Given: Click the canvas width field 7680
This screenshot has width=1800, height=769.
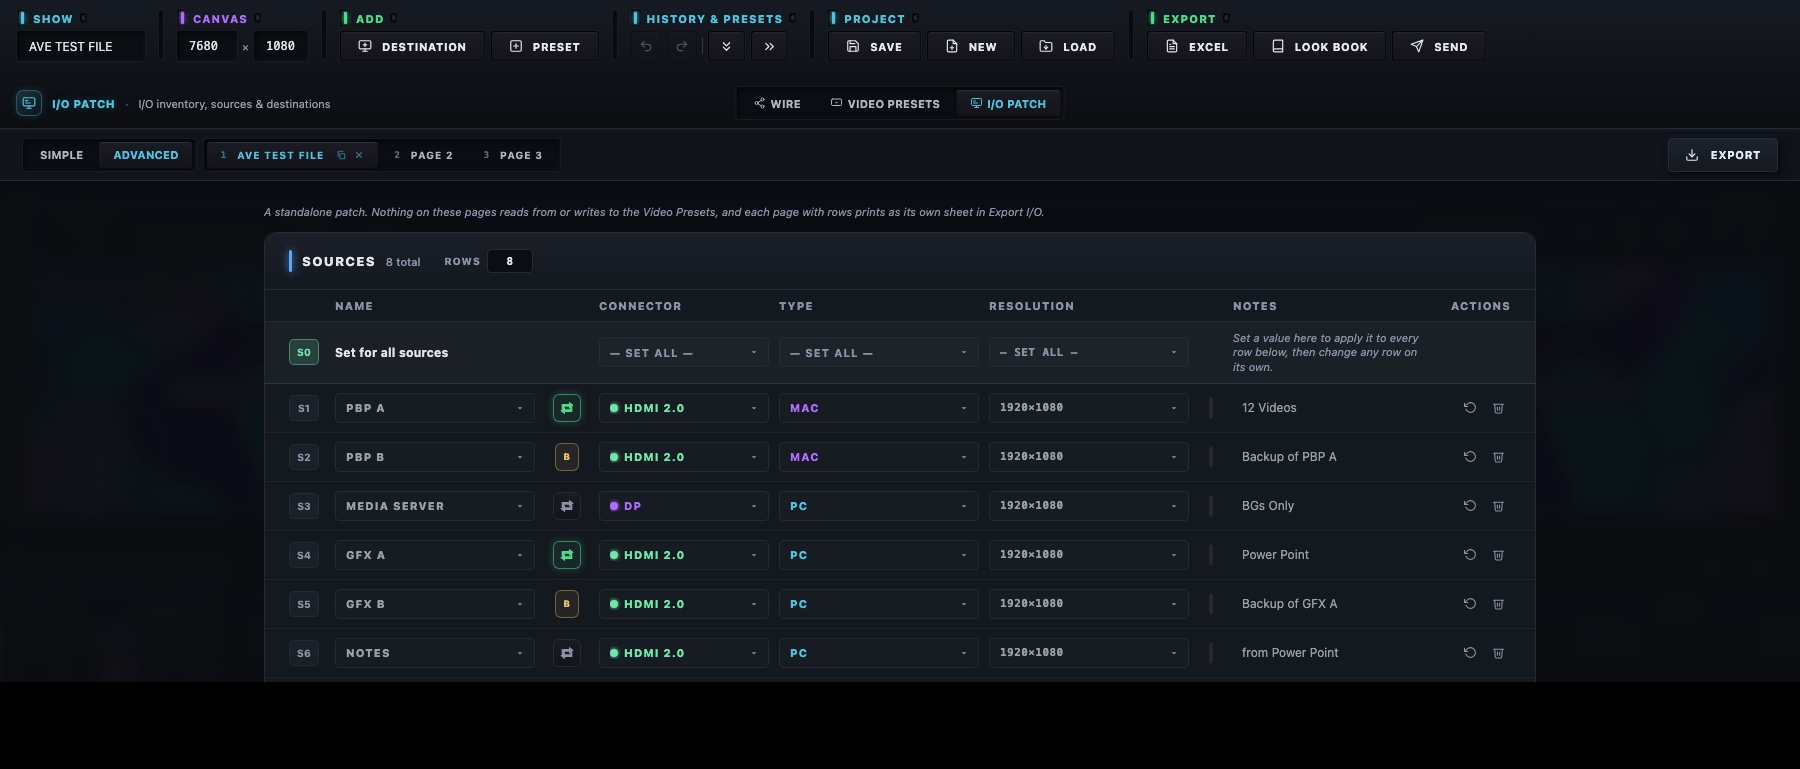Looking at the screenshot, I should click(207, 46).
